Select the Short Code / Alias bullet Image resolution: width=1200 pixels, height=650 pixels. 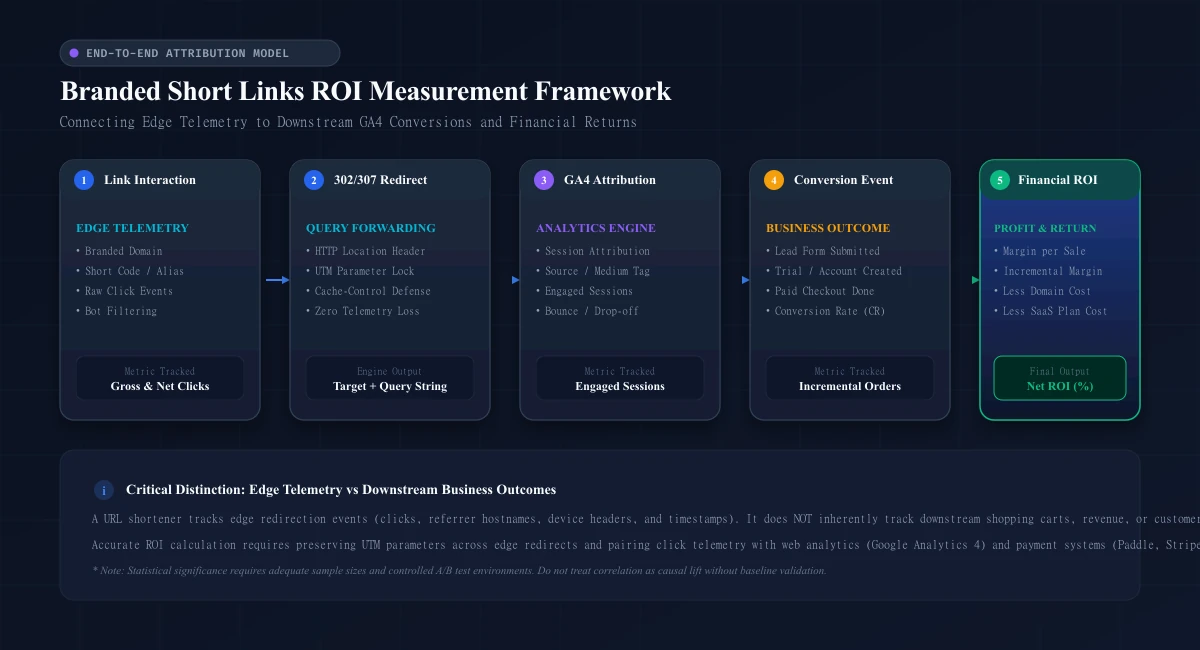pyautogui.click(x=130, y=271)
